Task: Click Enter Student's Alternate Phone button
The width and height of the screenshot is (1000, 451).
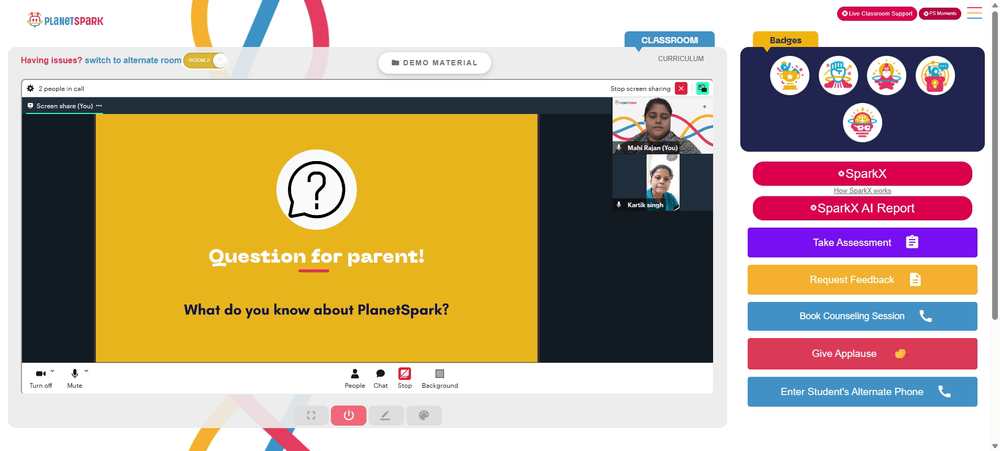Action: (862, 392)
